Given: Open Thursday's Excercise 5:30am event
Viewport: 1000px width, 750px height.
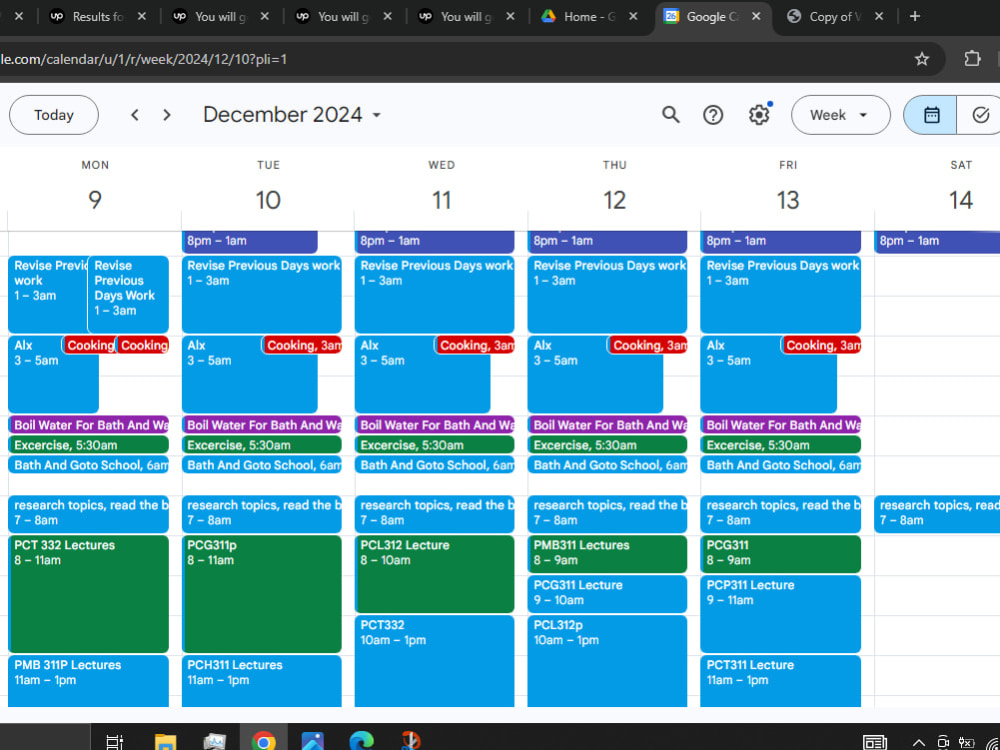Looking at the screenshot, I should 607,445.
